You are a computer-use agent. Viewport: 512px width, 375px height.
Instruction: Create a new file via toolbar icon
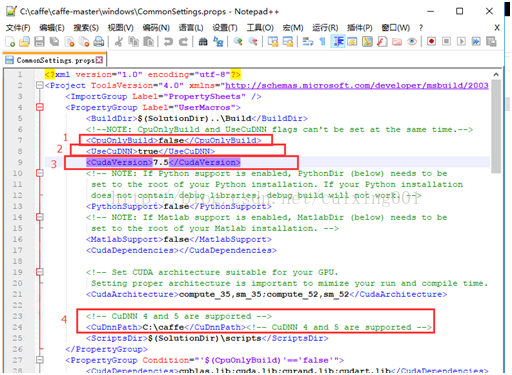click(10, 42)
